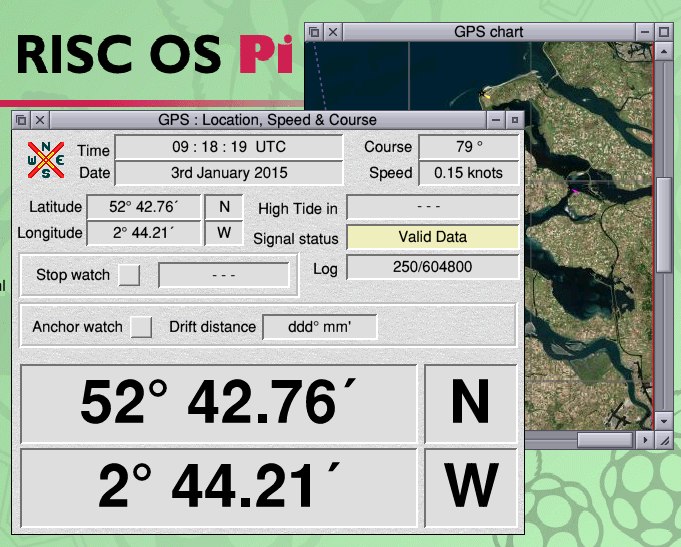Close the GPS chart window
This screenshot has height=547, width=681.
point(333,32)
